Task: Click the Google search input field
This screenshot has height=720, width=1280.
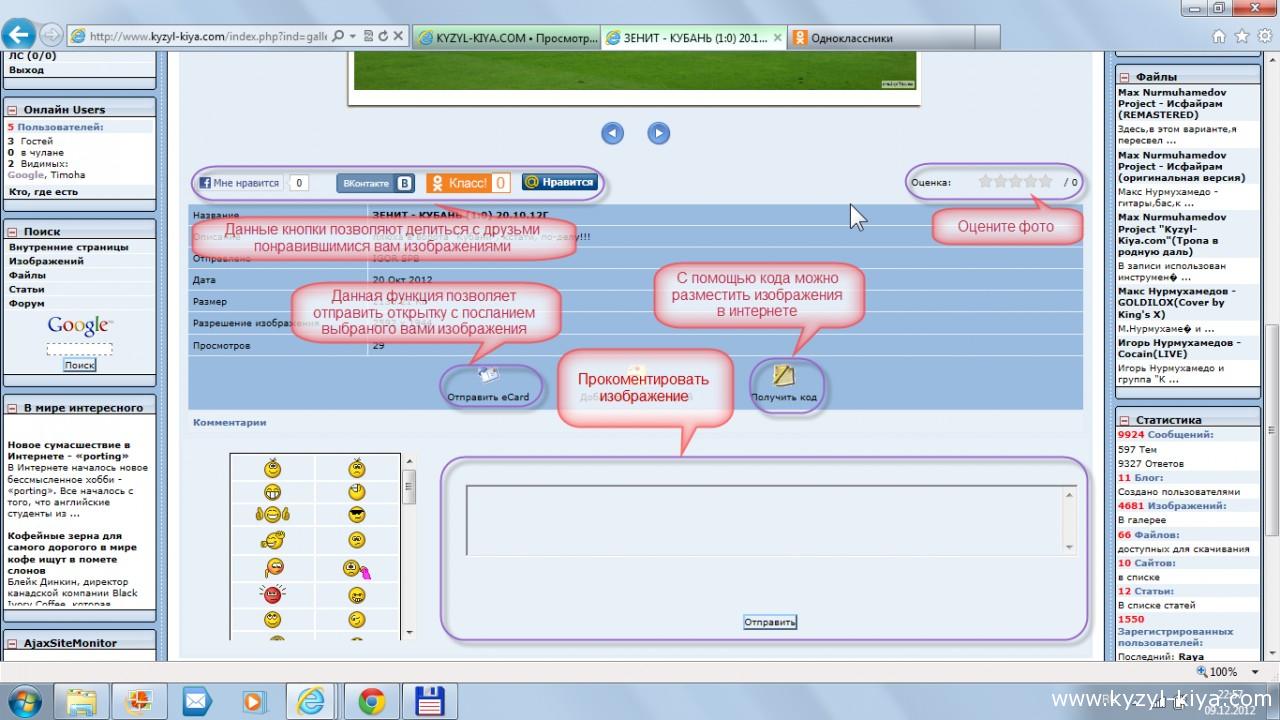Action: click(79, 349)
